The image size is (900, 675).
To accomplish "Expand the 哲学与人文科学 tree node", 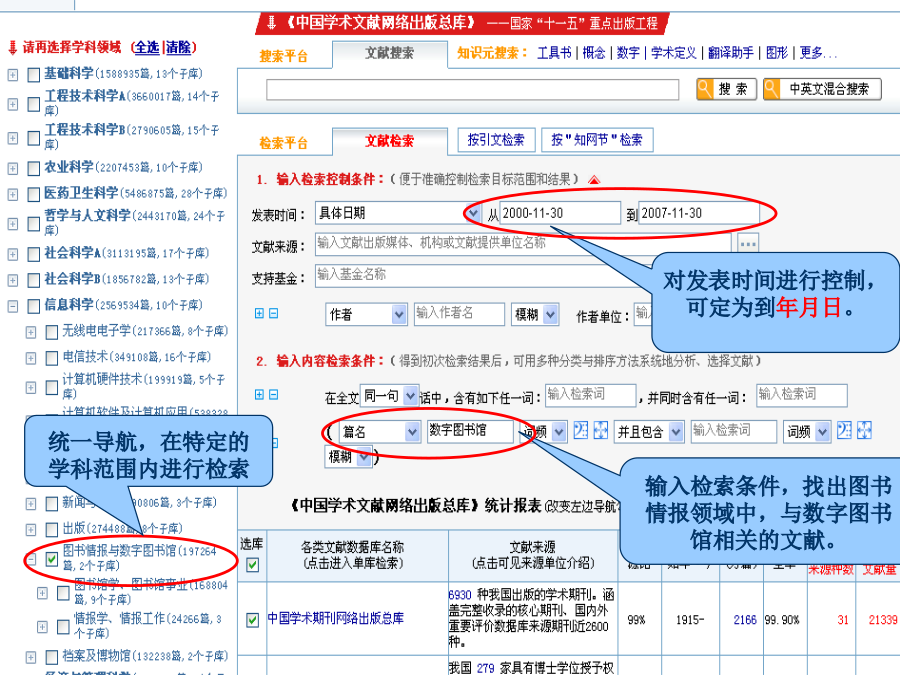I will [x=13, y=224].
